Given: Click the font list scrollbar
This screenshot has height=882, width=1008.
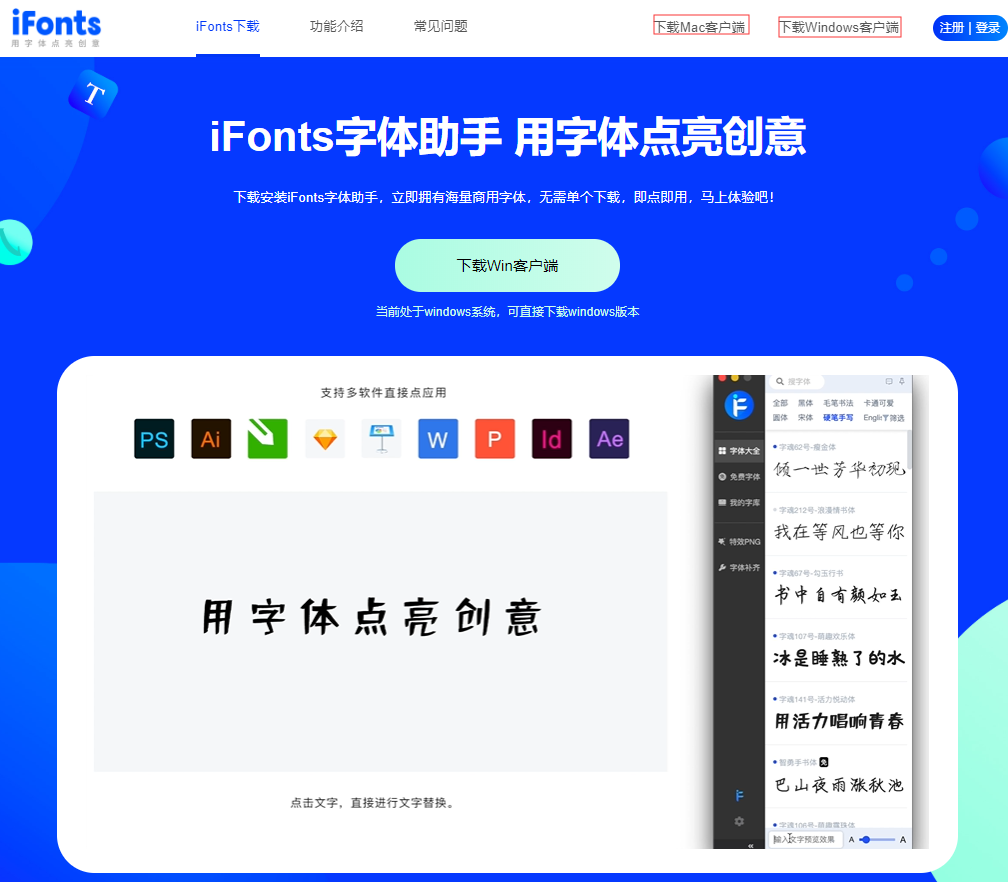Looking at the screenshot, I should tap(909, 450).
